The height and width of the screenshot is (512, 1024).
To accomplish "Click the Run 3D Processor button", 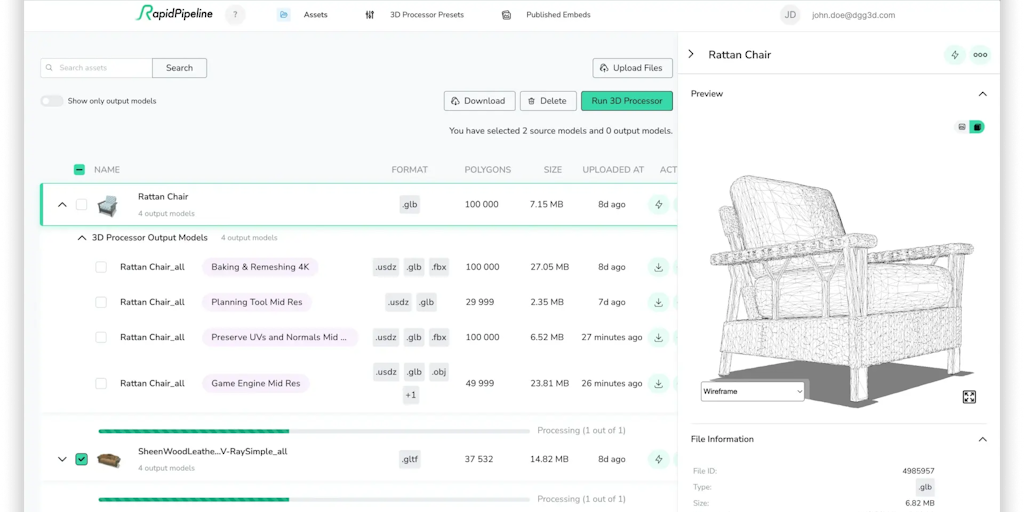I will (626, 101).
